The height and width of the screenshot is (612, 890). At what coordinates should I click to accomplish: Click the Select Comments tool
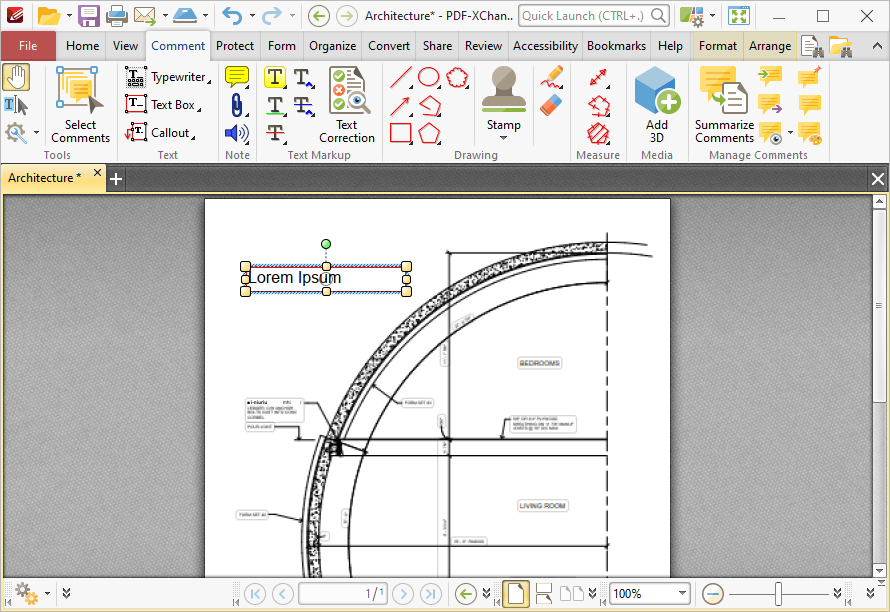point(80,104)
